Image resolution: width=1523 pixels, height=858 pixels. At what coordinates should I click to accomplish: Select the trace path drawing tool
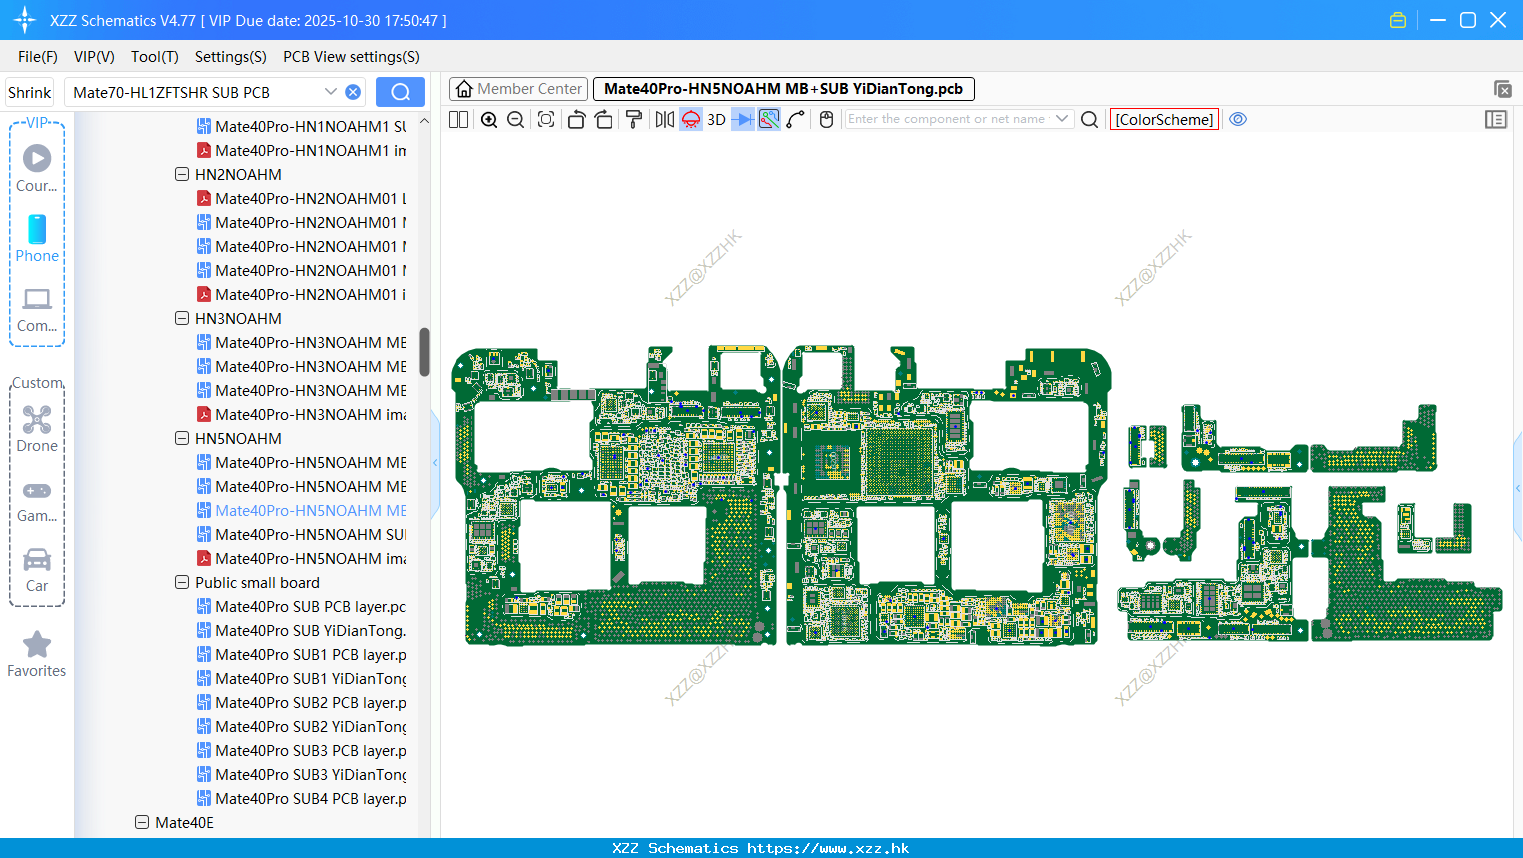[x=796, y=119]
